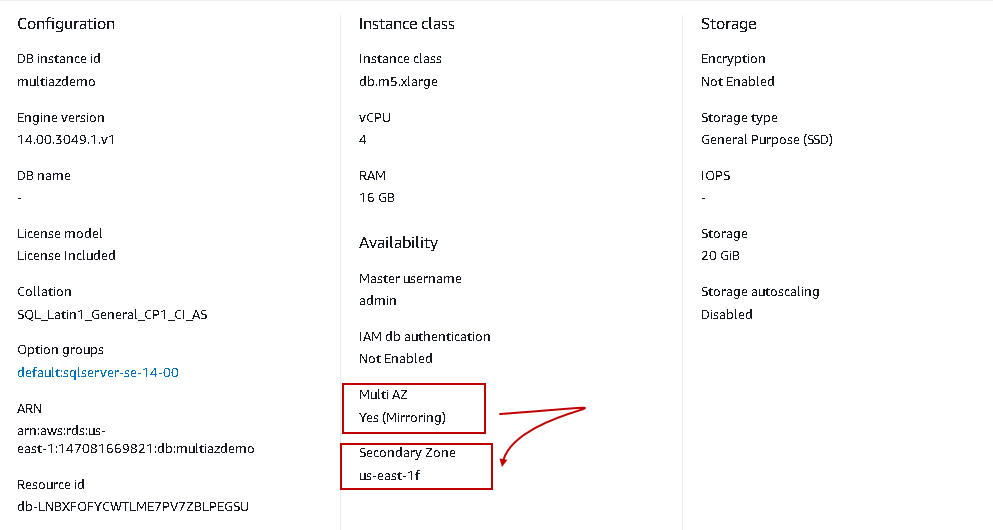Click the 20 GiB storage value
The image size is (993, 530).
pyautogui.click(x=720, y=255)
